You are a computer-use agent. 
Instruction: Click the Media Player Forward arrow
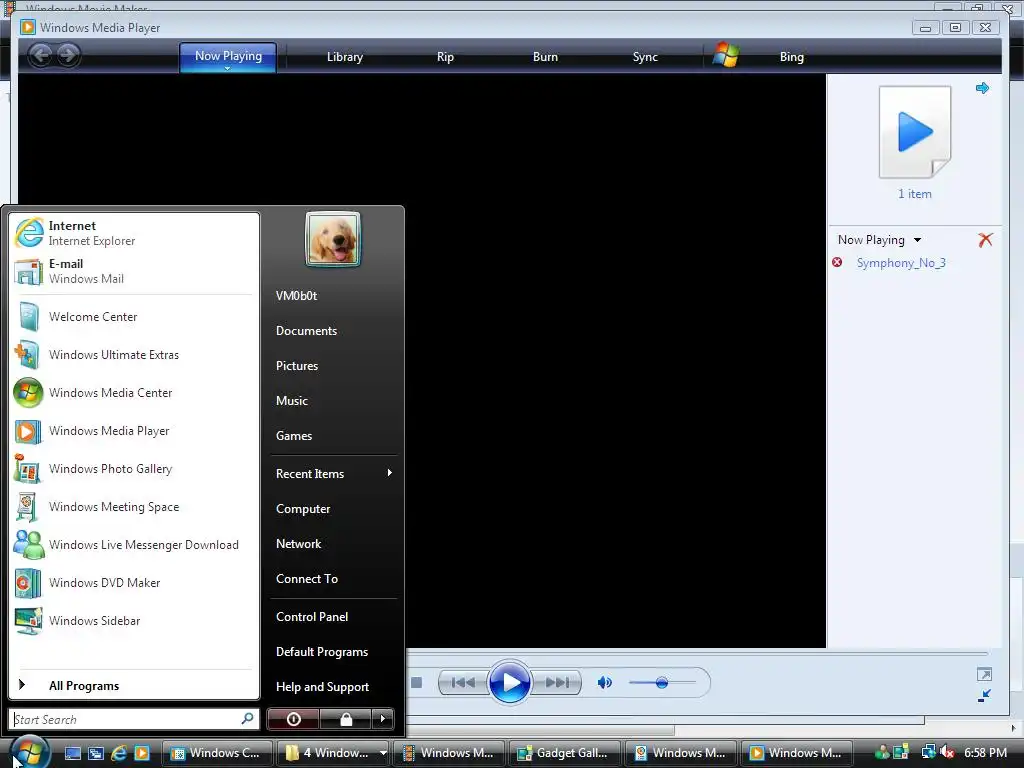67,55
